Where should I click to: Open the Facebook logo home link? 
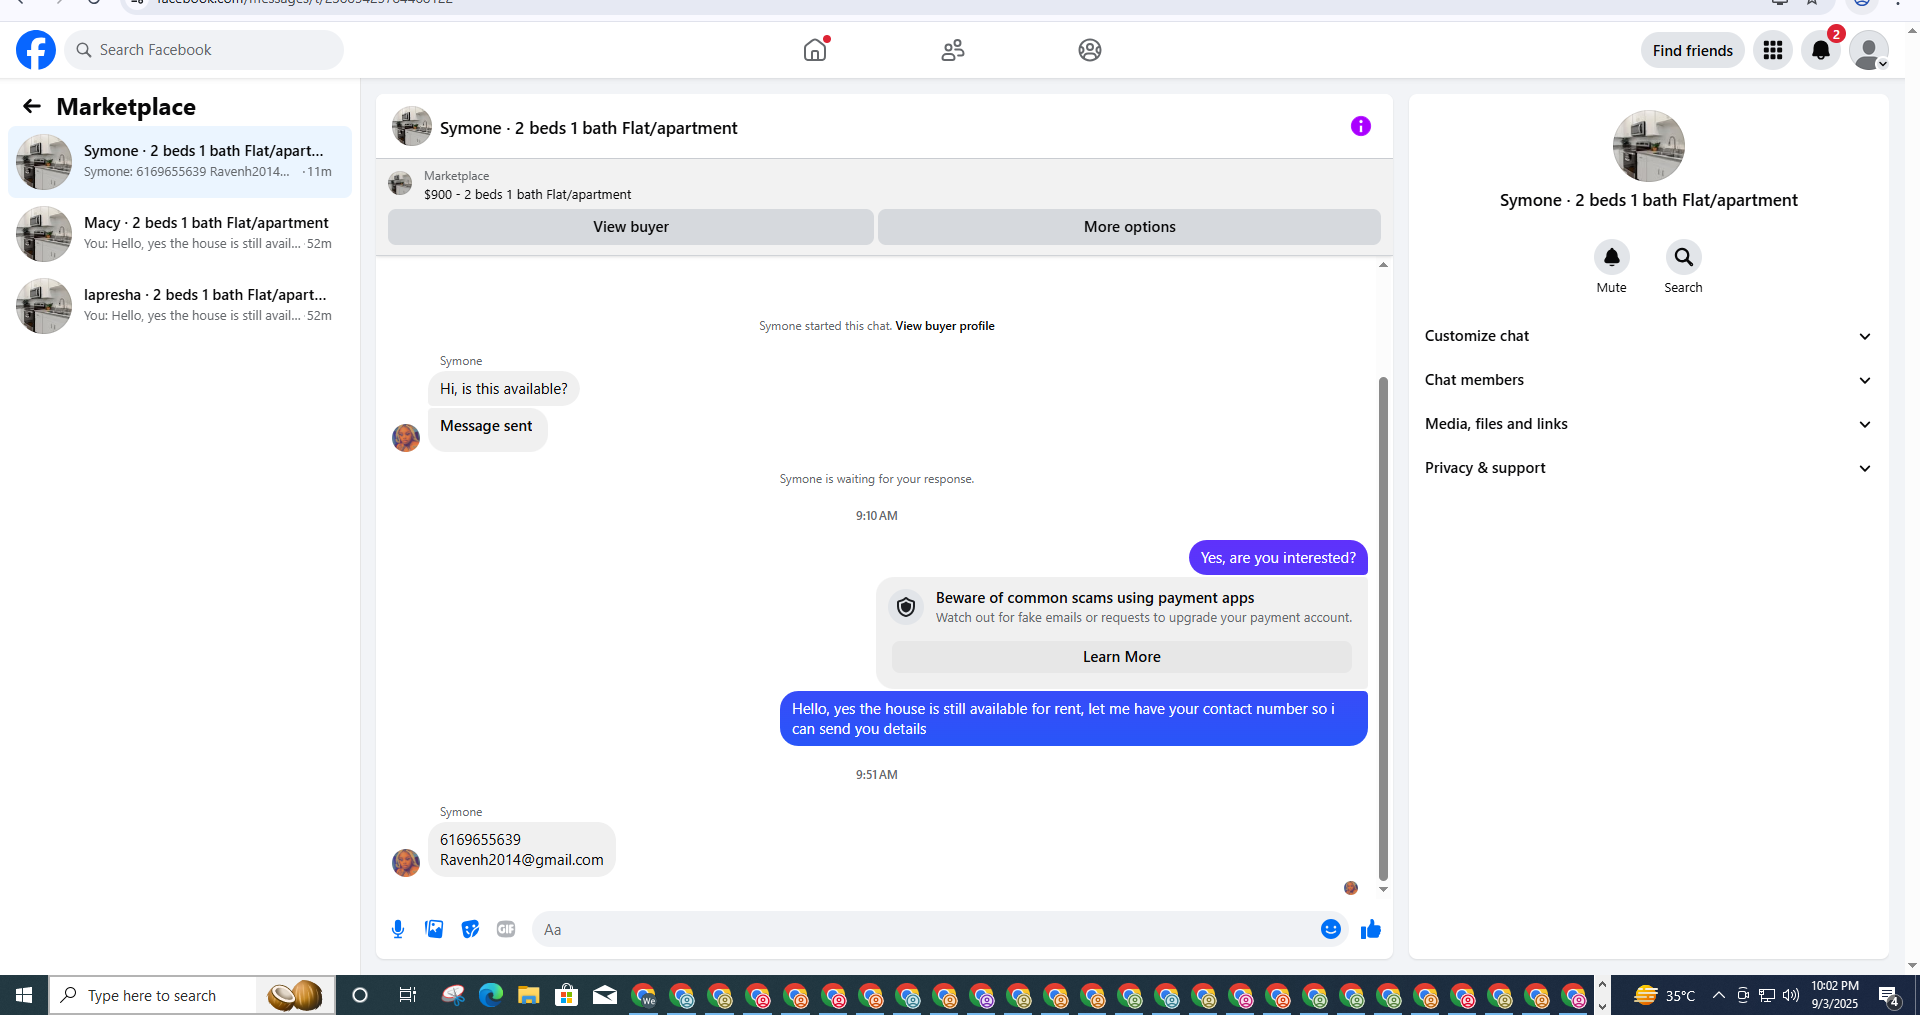[x=36, y=50]
